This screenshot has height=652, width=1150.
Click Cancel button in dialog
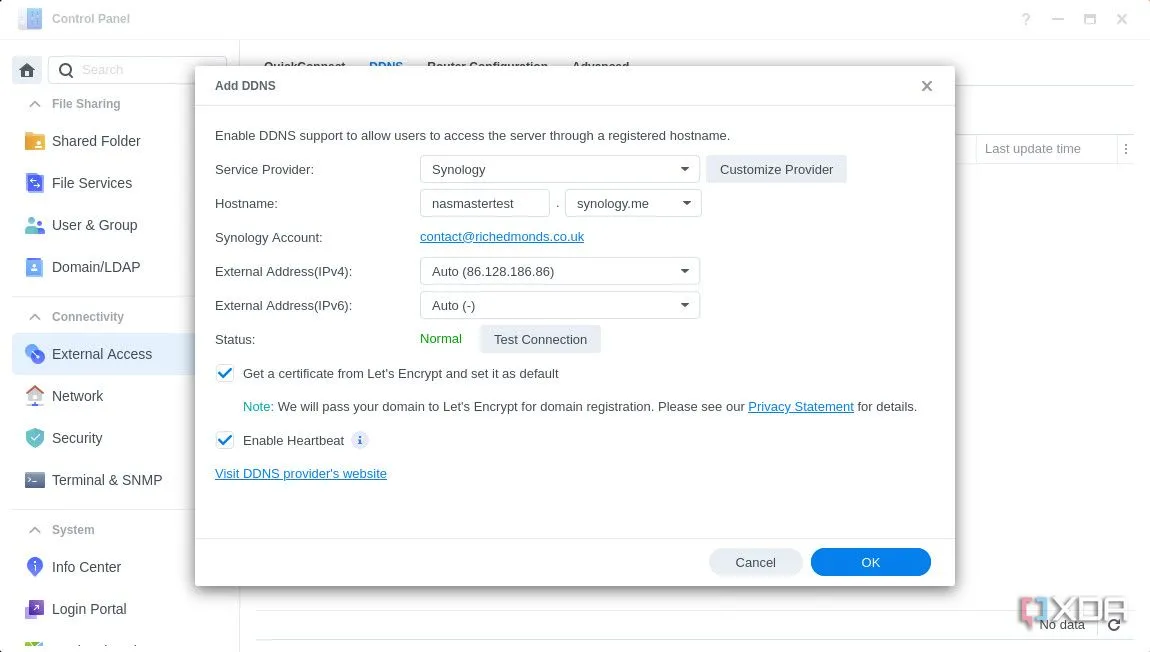pos(755,563)
